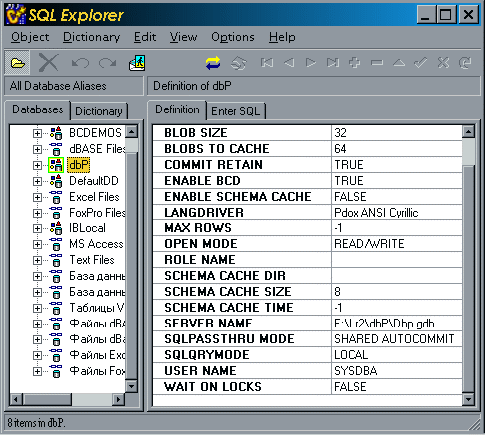The width and height of the screenshot is (486, 436).
Task: Click the IBLocal database icon
Action: click(x=56, y=228)
